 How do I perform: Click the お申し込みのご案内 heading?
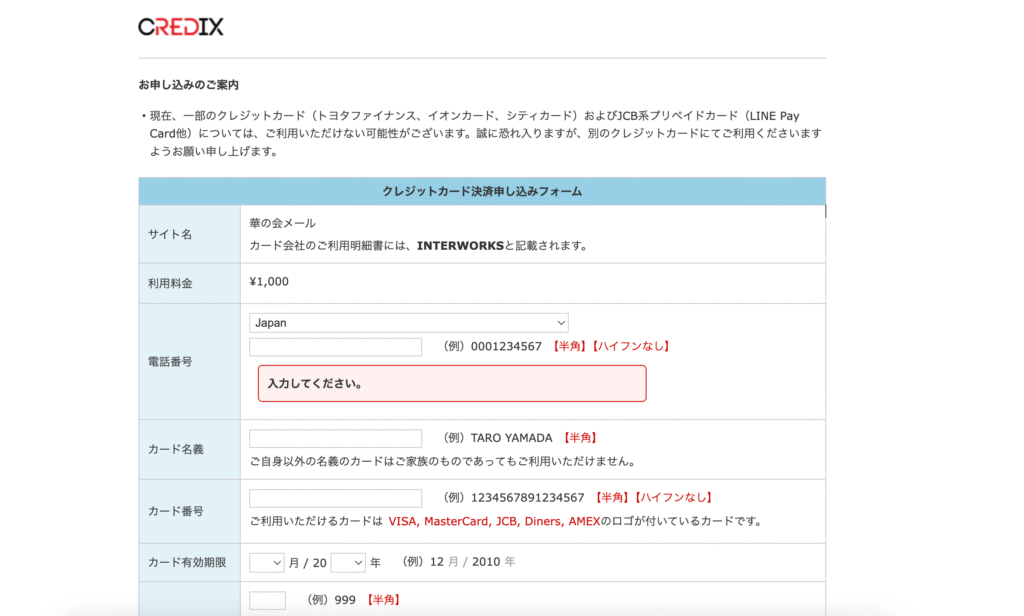tap(189, 85)
